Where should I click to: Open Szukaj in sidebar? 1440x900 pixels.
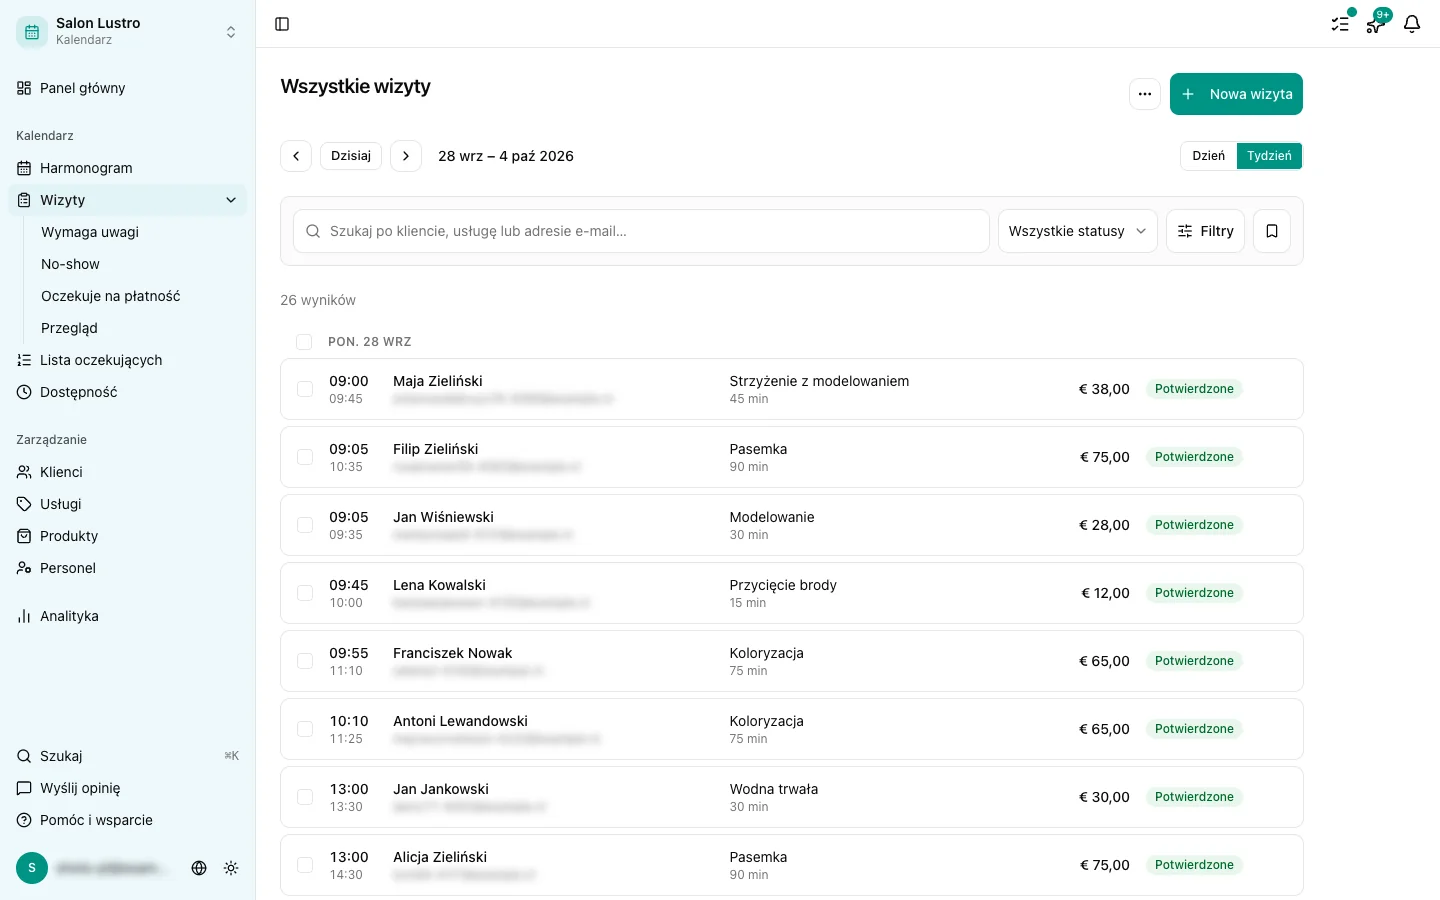coord(127,756)
